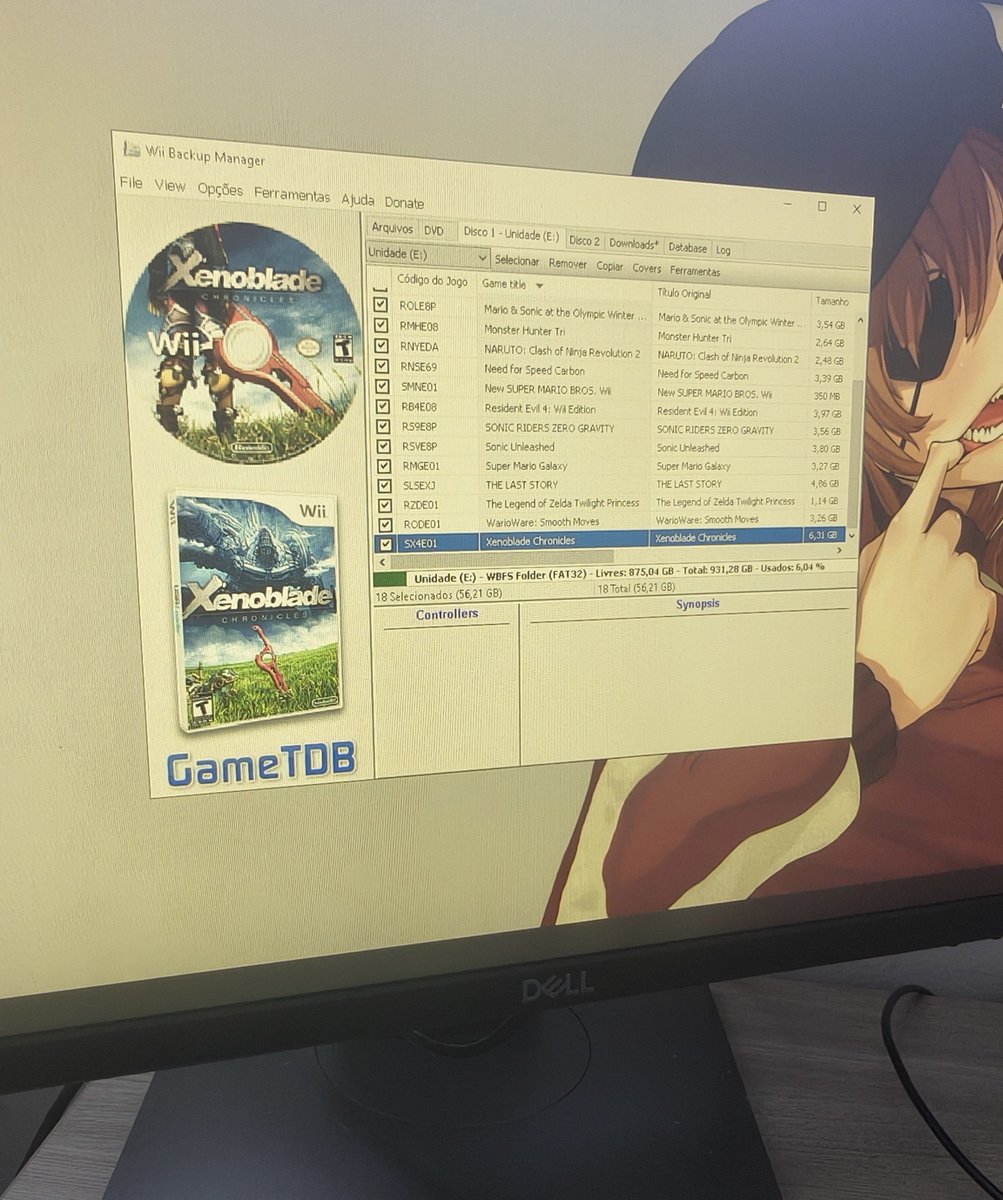
Task: Open the Opções menu
Action: click(x=220, y=190)
